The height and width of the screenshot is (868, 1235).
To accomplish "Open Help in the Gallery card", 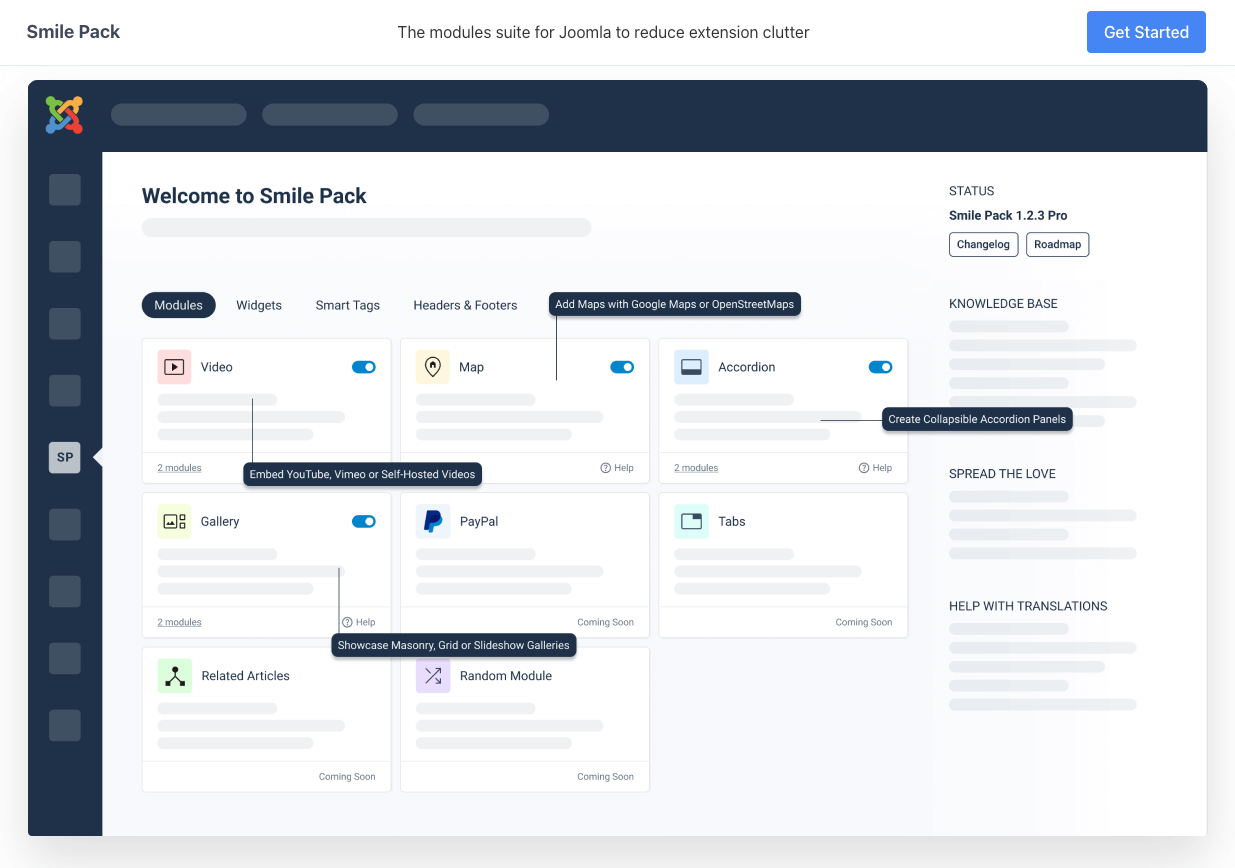I will [358, 622].
